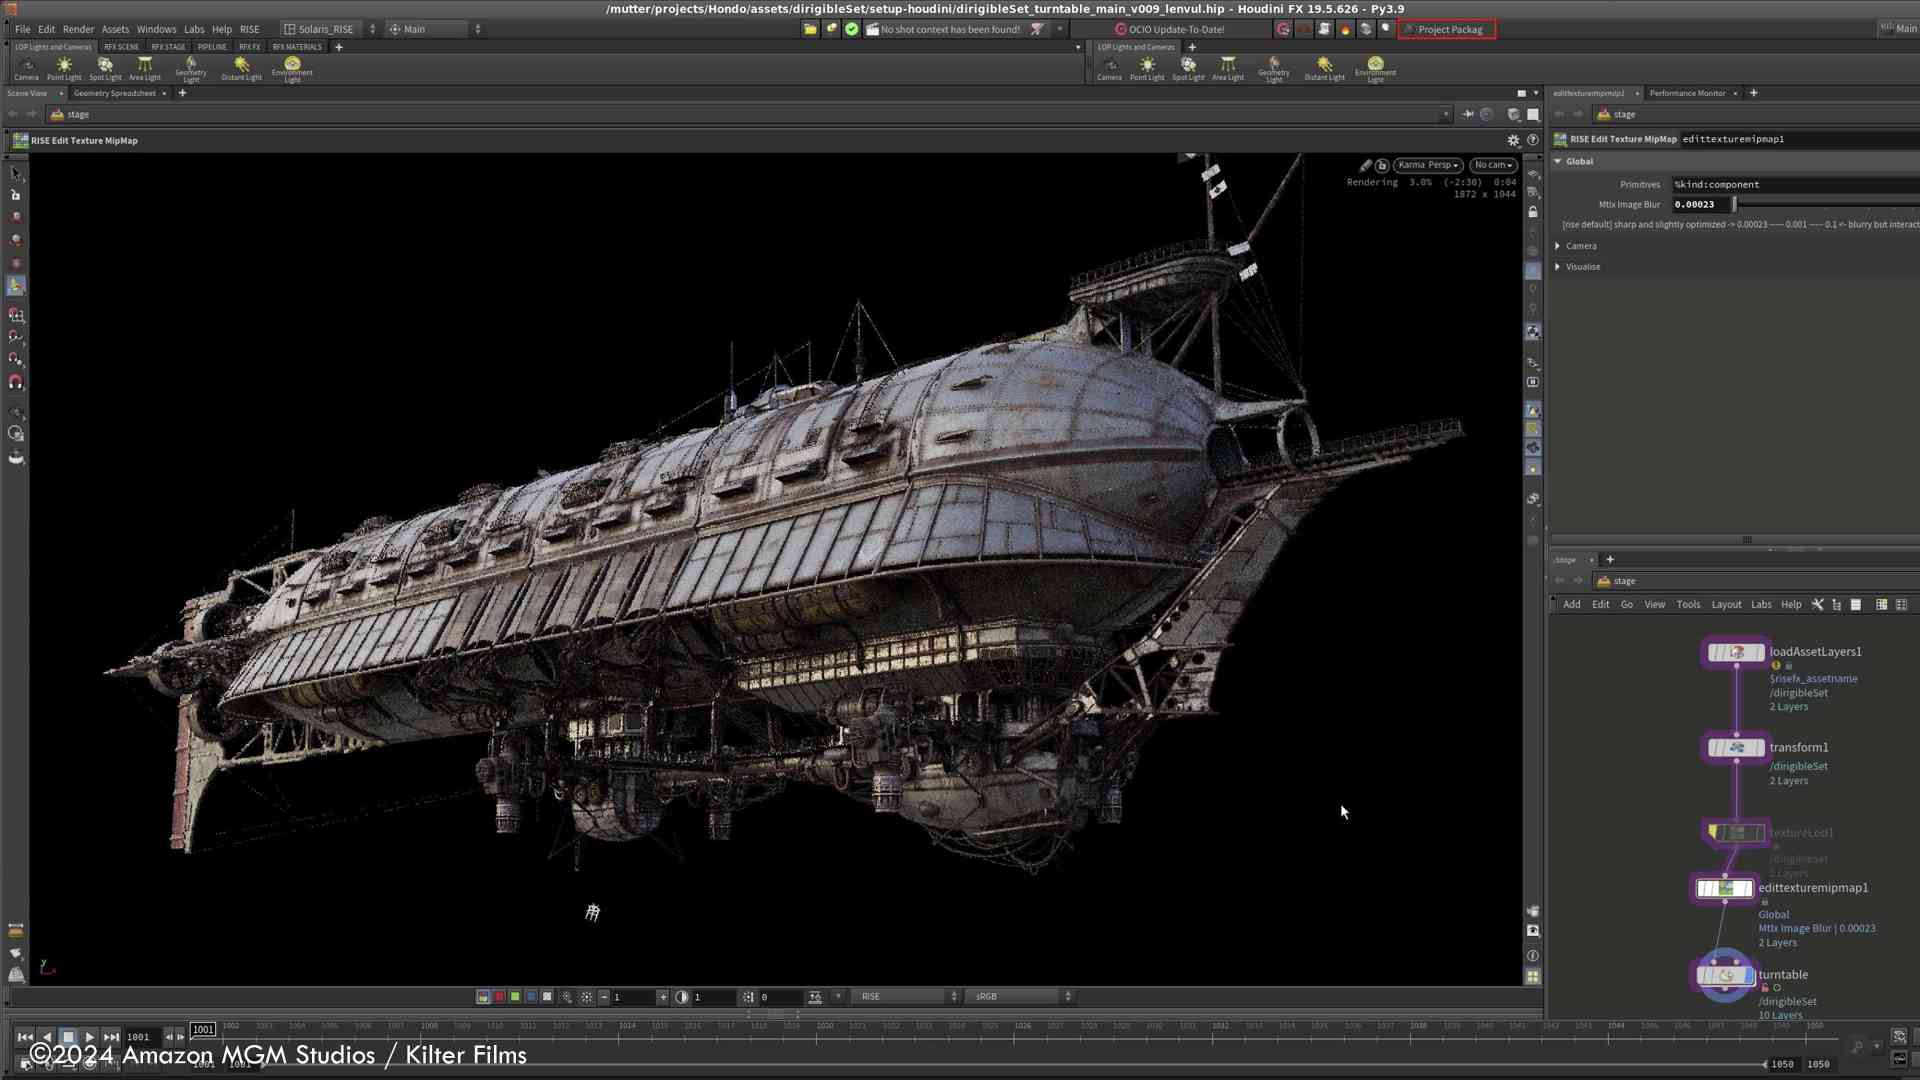Open the Karma Persp view dropdown
1920x1080 pixels.
point(1427,165)
